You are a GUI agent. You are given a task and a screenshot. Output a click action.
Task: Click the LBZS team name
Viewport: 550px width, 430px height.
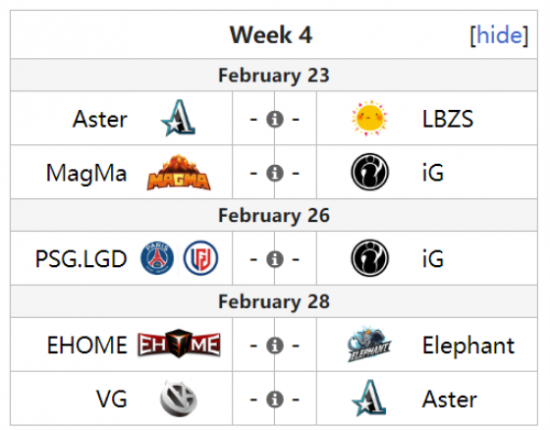pyautogui.click(x=448, y=119)
